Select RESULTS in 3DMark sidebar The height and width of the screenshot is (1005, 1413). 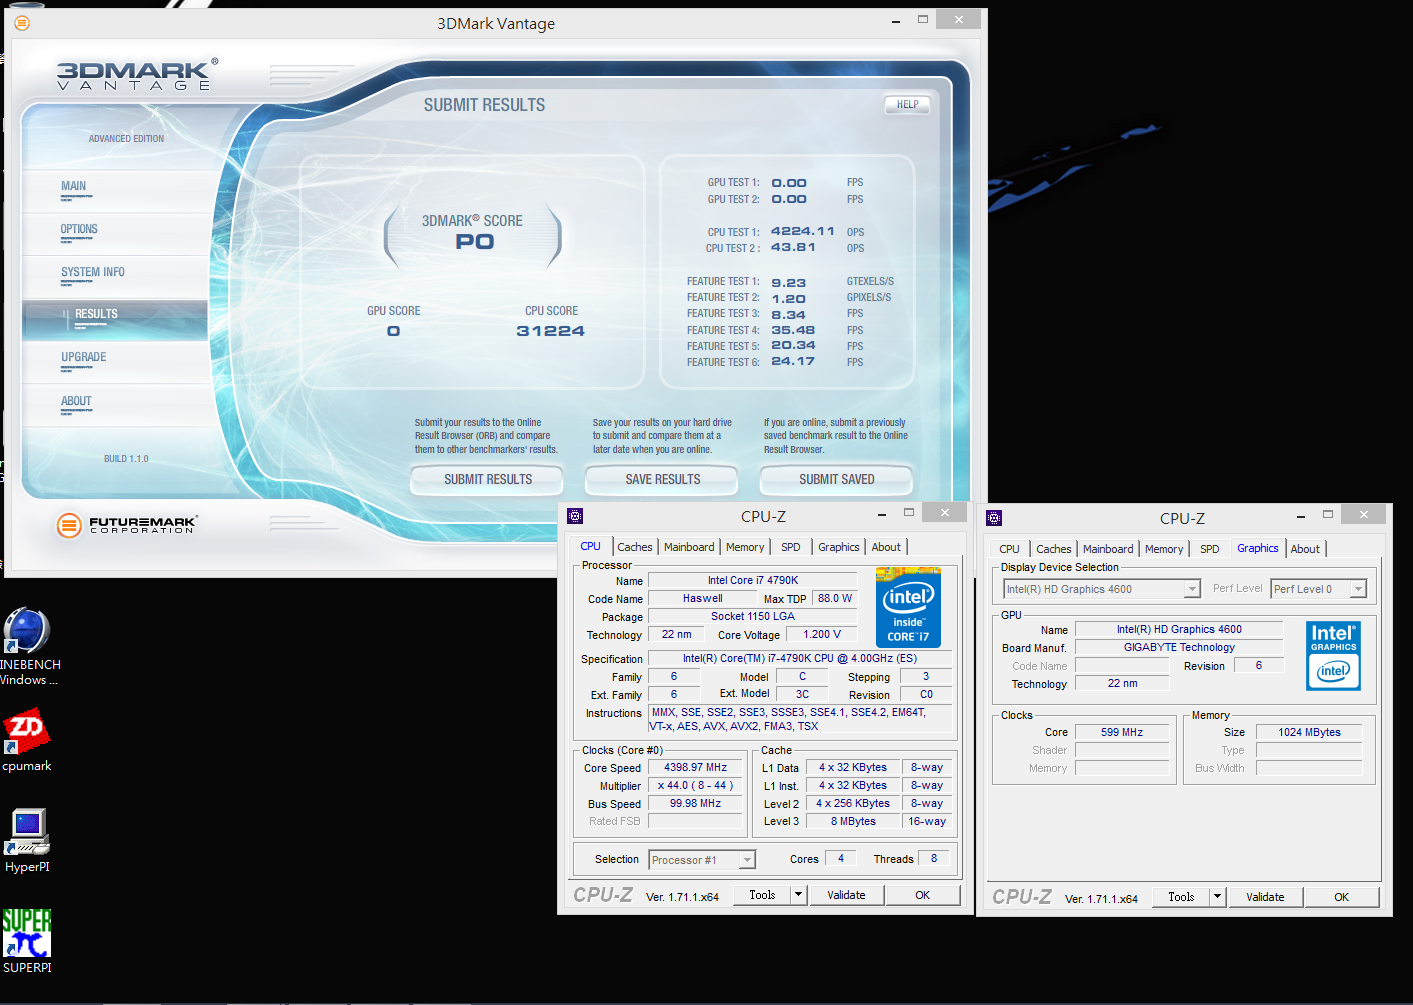pyautogui.click(x=115, y=319)
